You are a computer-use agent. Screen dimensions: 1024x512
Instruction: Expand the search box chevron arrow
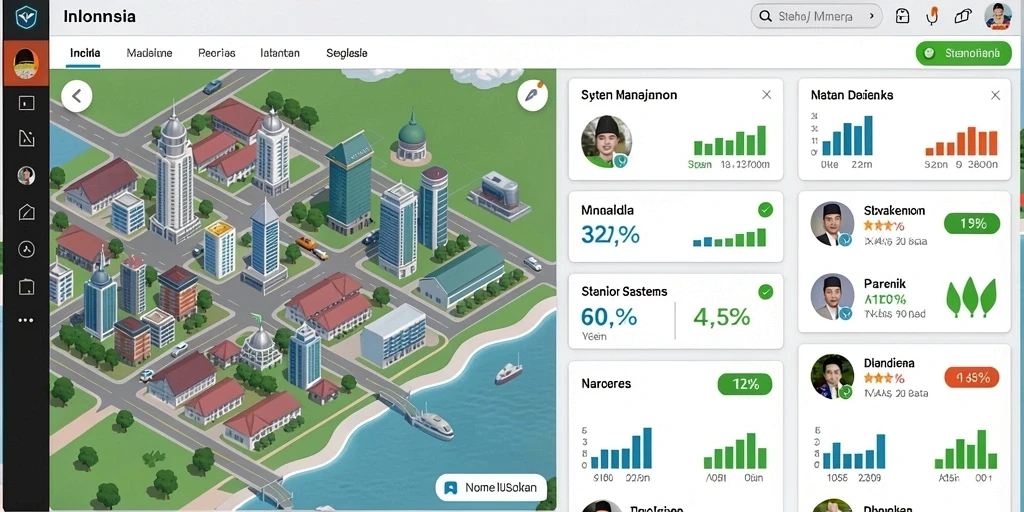871,16
